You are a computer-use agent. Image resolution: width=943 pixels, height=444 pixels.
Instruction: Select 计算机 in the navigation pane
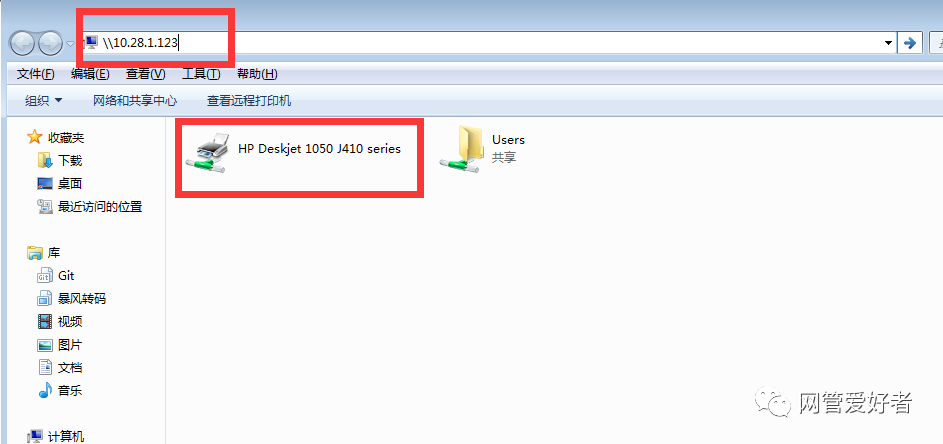(66, 437)
